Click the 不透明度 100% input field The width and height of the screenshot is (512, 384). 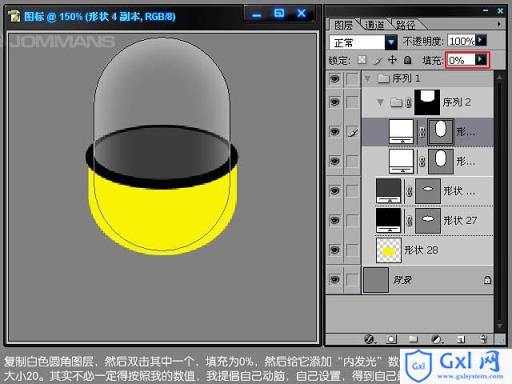[461, 41]
